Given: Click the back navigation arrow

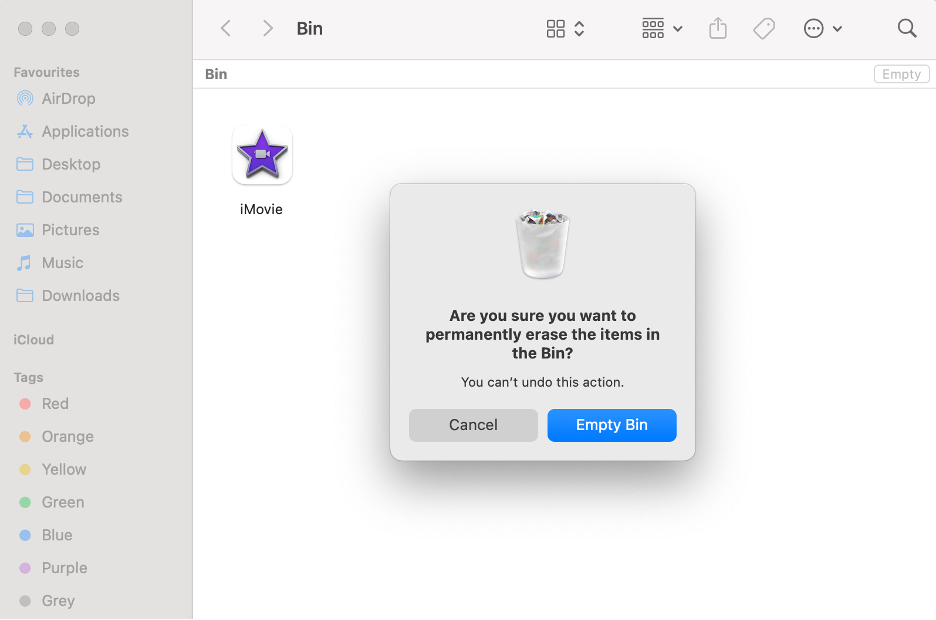Looking at the screenshot, I should (x=226, y=28).
